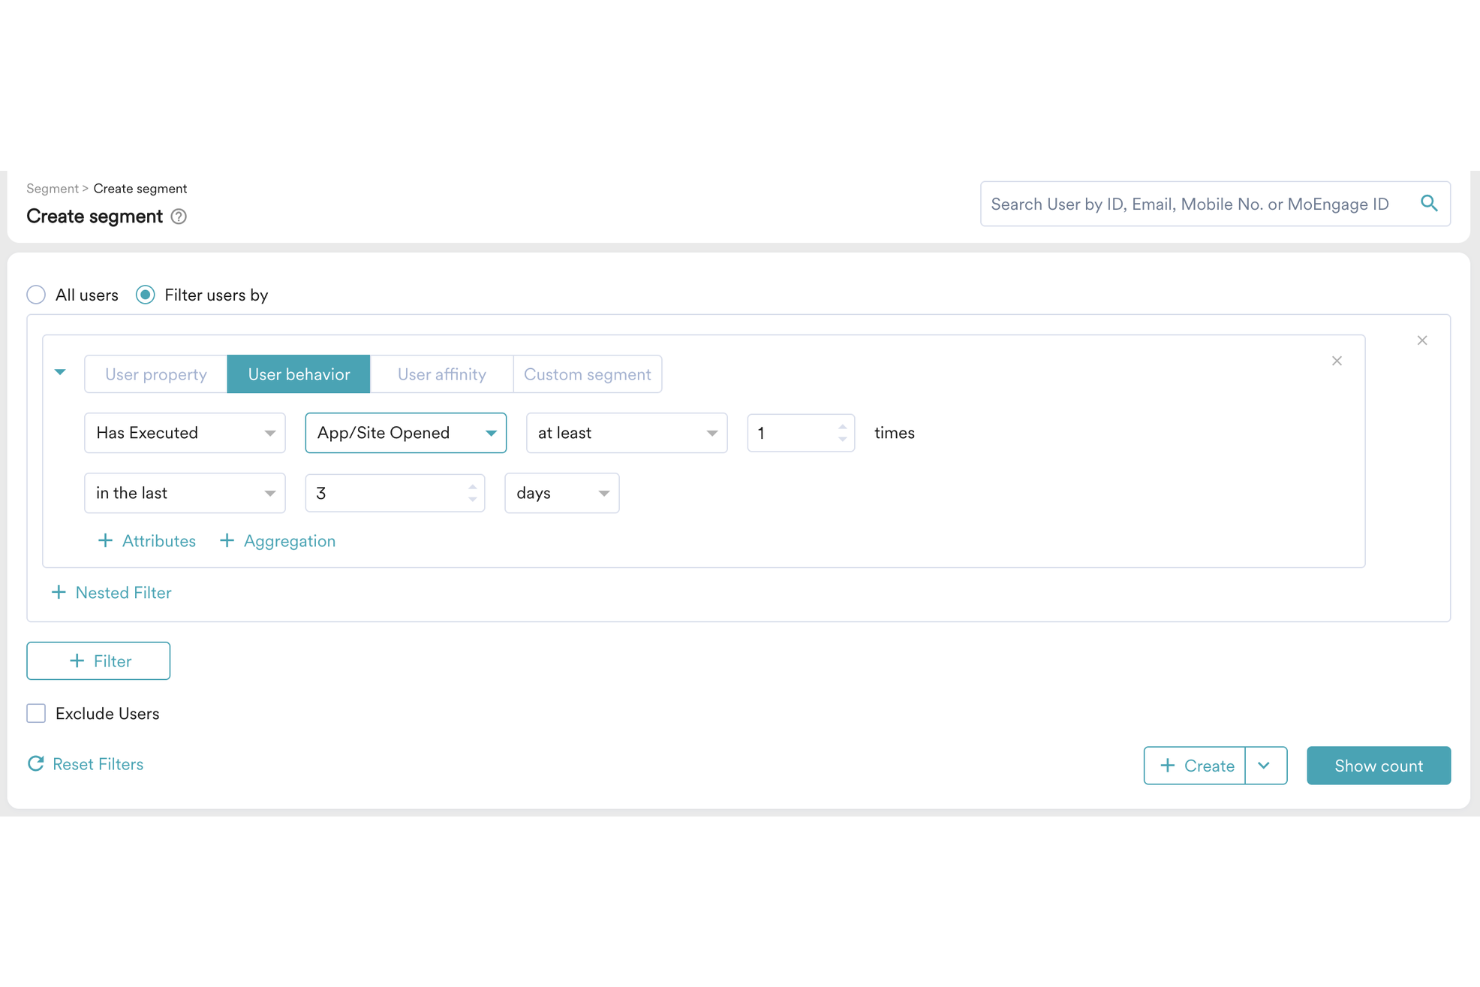
Task: Click the Reset Filters link text
Action: [98, 764]
